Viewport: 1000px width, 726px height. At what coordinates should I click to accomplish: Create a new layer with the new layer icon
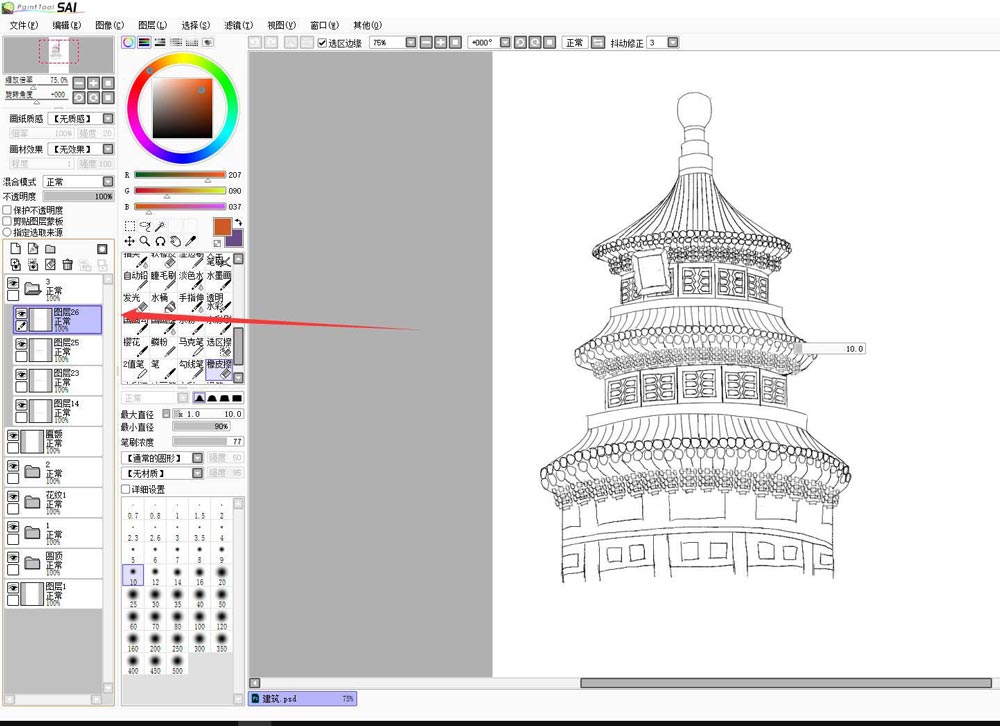[x=16, y=248]
